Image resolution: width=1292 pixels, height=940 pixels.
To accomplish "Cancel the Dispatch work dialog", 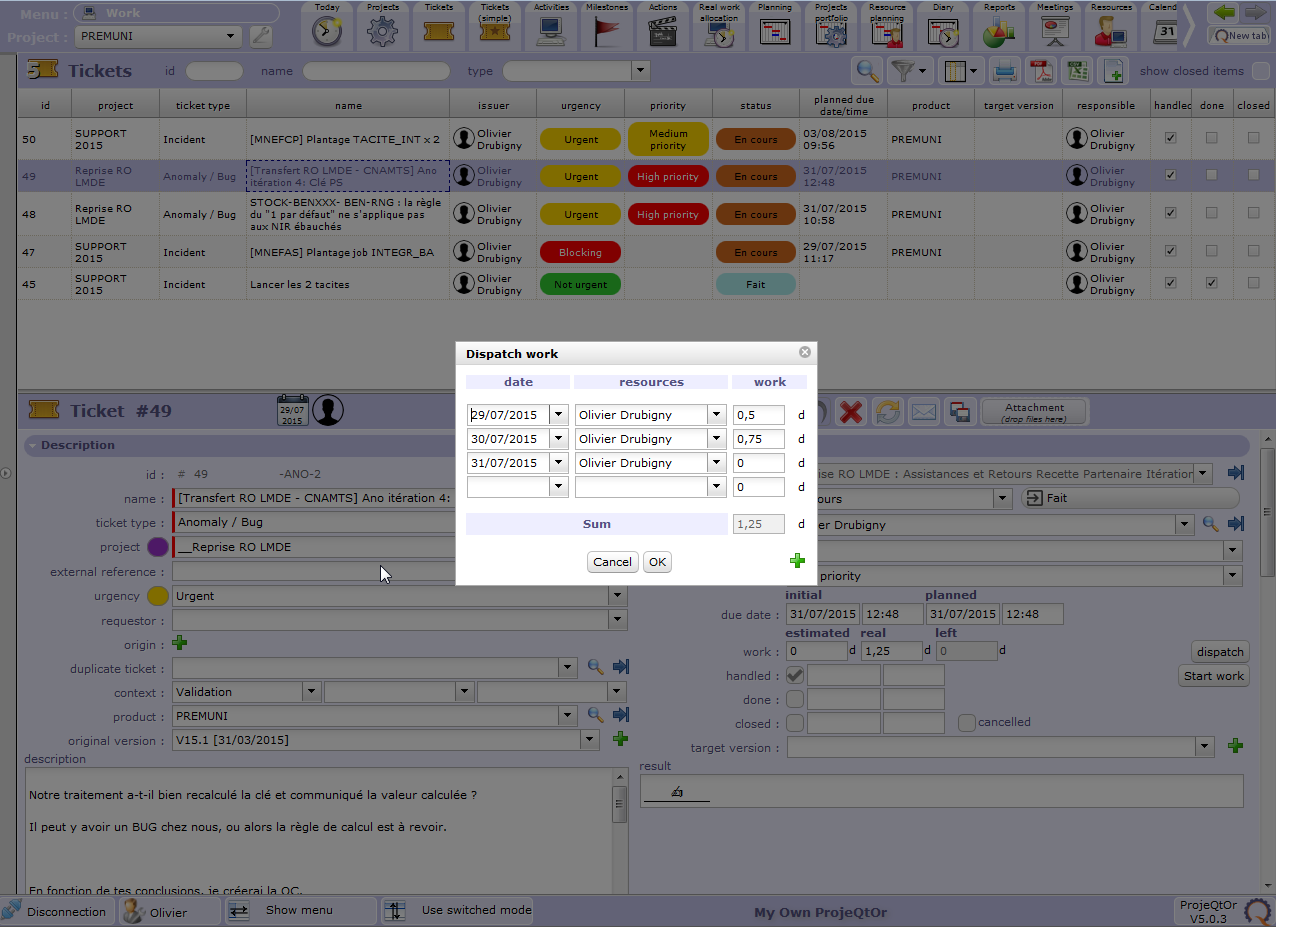I will click(612, 562).
